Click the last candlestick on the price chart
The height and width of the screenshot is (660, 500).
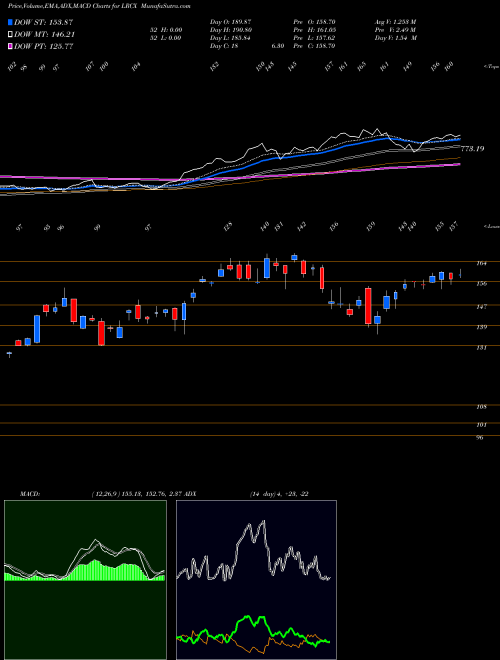tap(460, 274)
